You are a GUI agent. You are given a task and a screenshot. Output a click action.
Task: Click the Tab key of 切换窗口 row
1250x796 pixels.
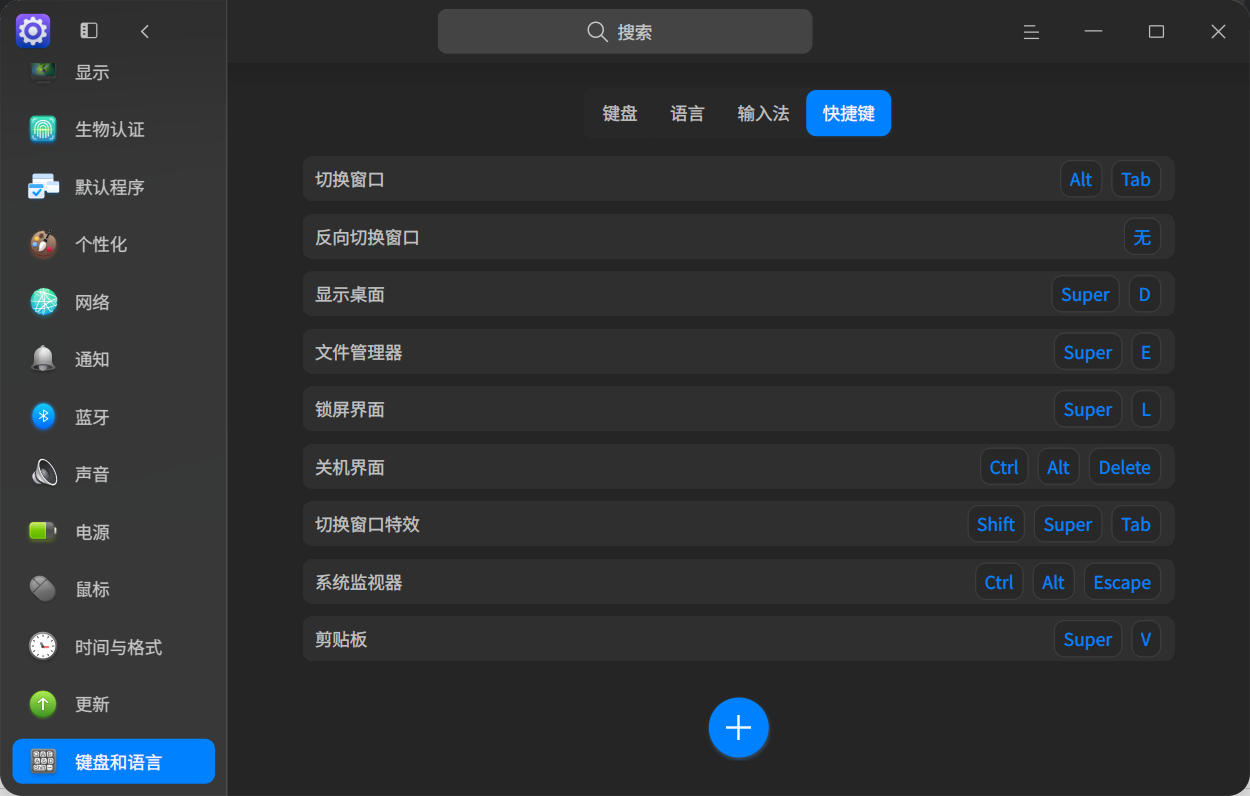(1136, 180)
